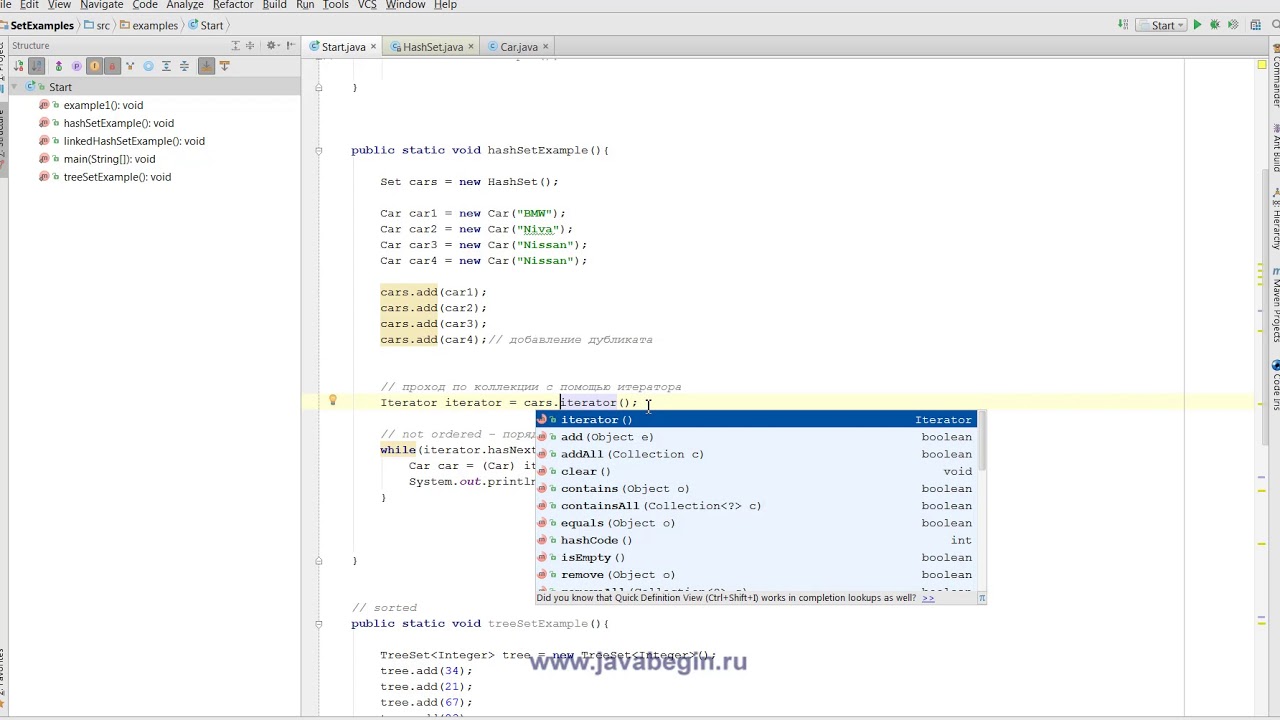The image size is (1280, 720).
Task: Click the >> link in completion tip
Action: coord(928,598)
